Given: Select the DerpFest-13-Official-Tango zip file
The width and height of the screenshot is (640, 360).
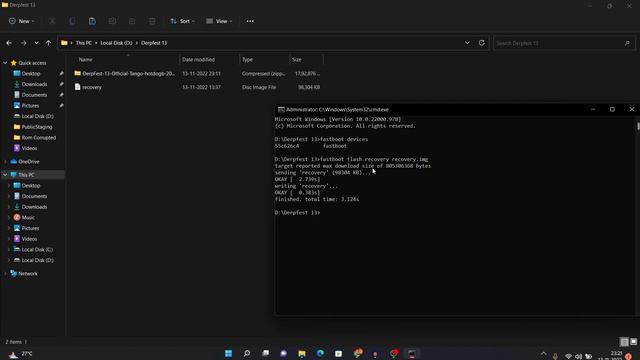Looking at the screenshot, I should tap(197, 74).
